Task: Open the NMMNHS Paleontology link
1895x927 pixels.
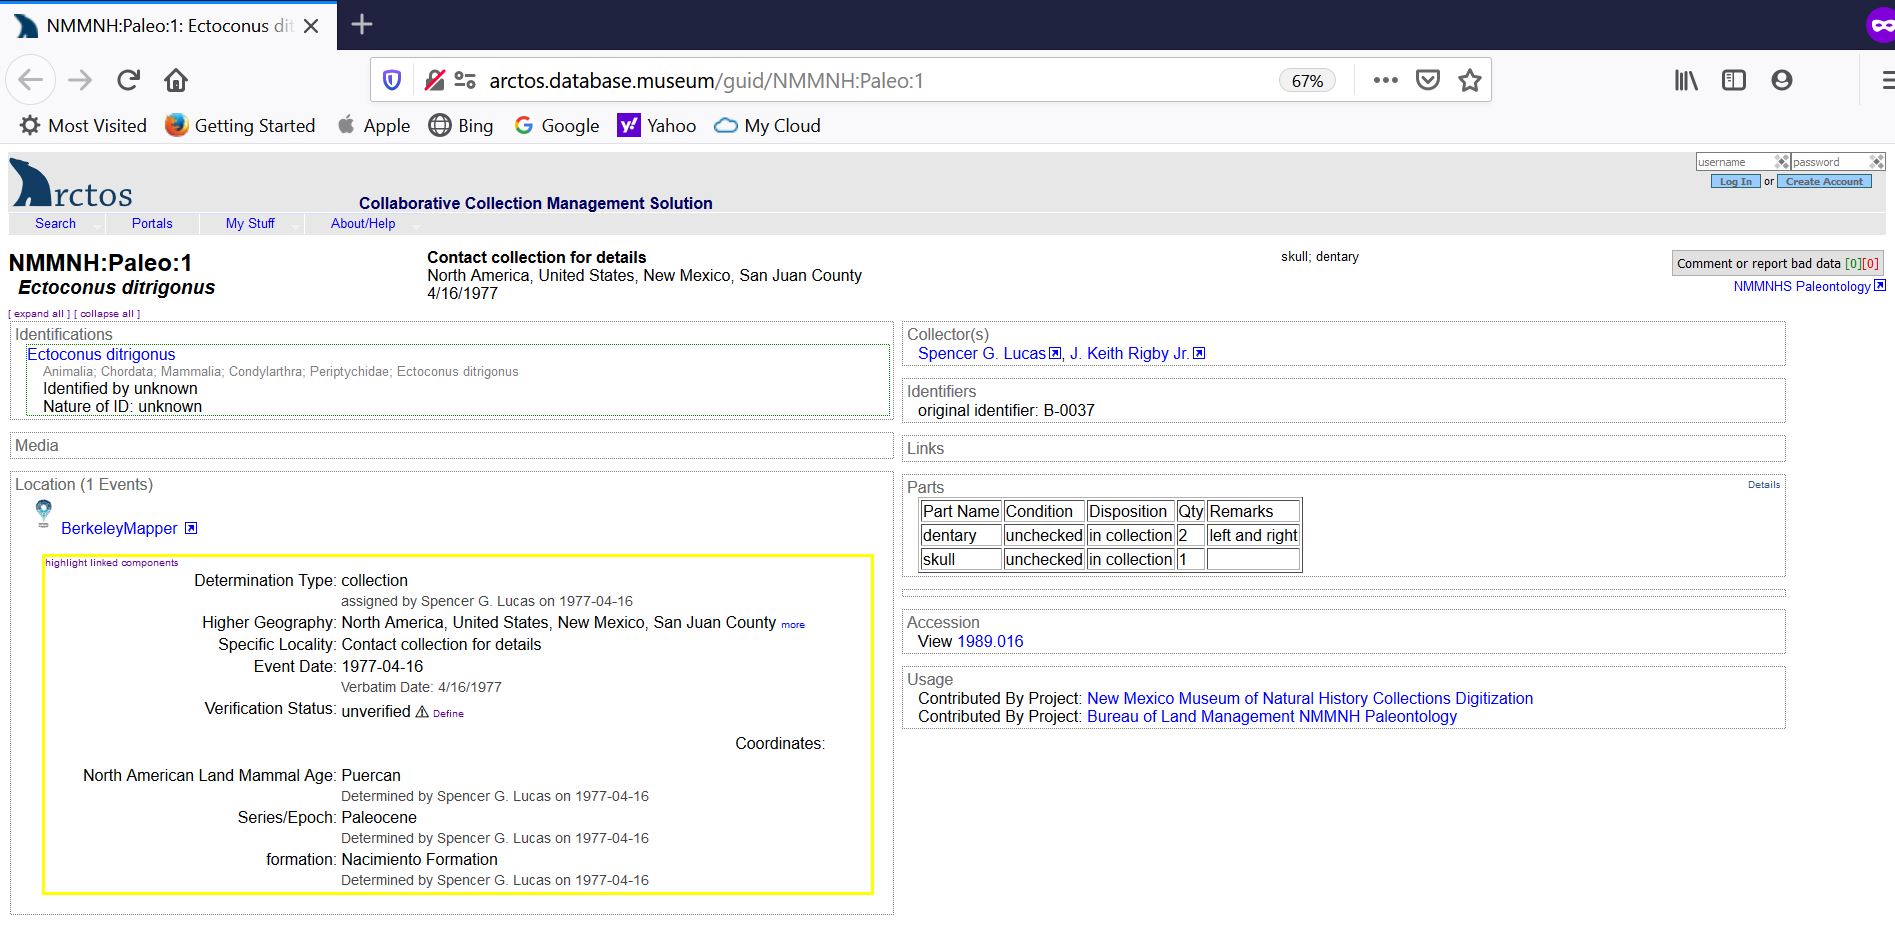Action: pyautogui.click(x=1801, y=286)
